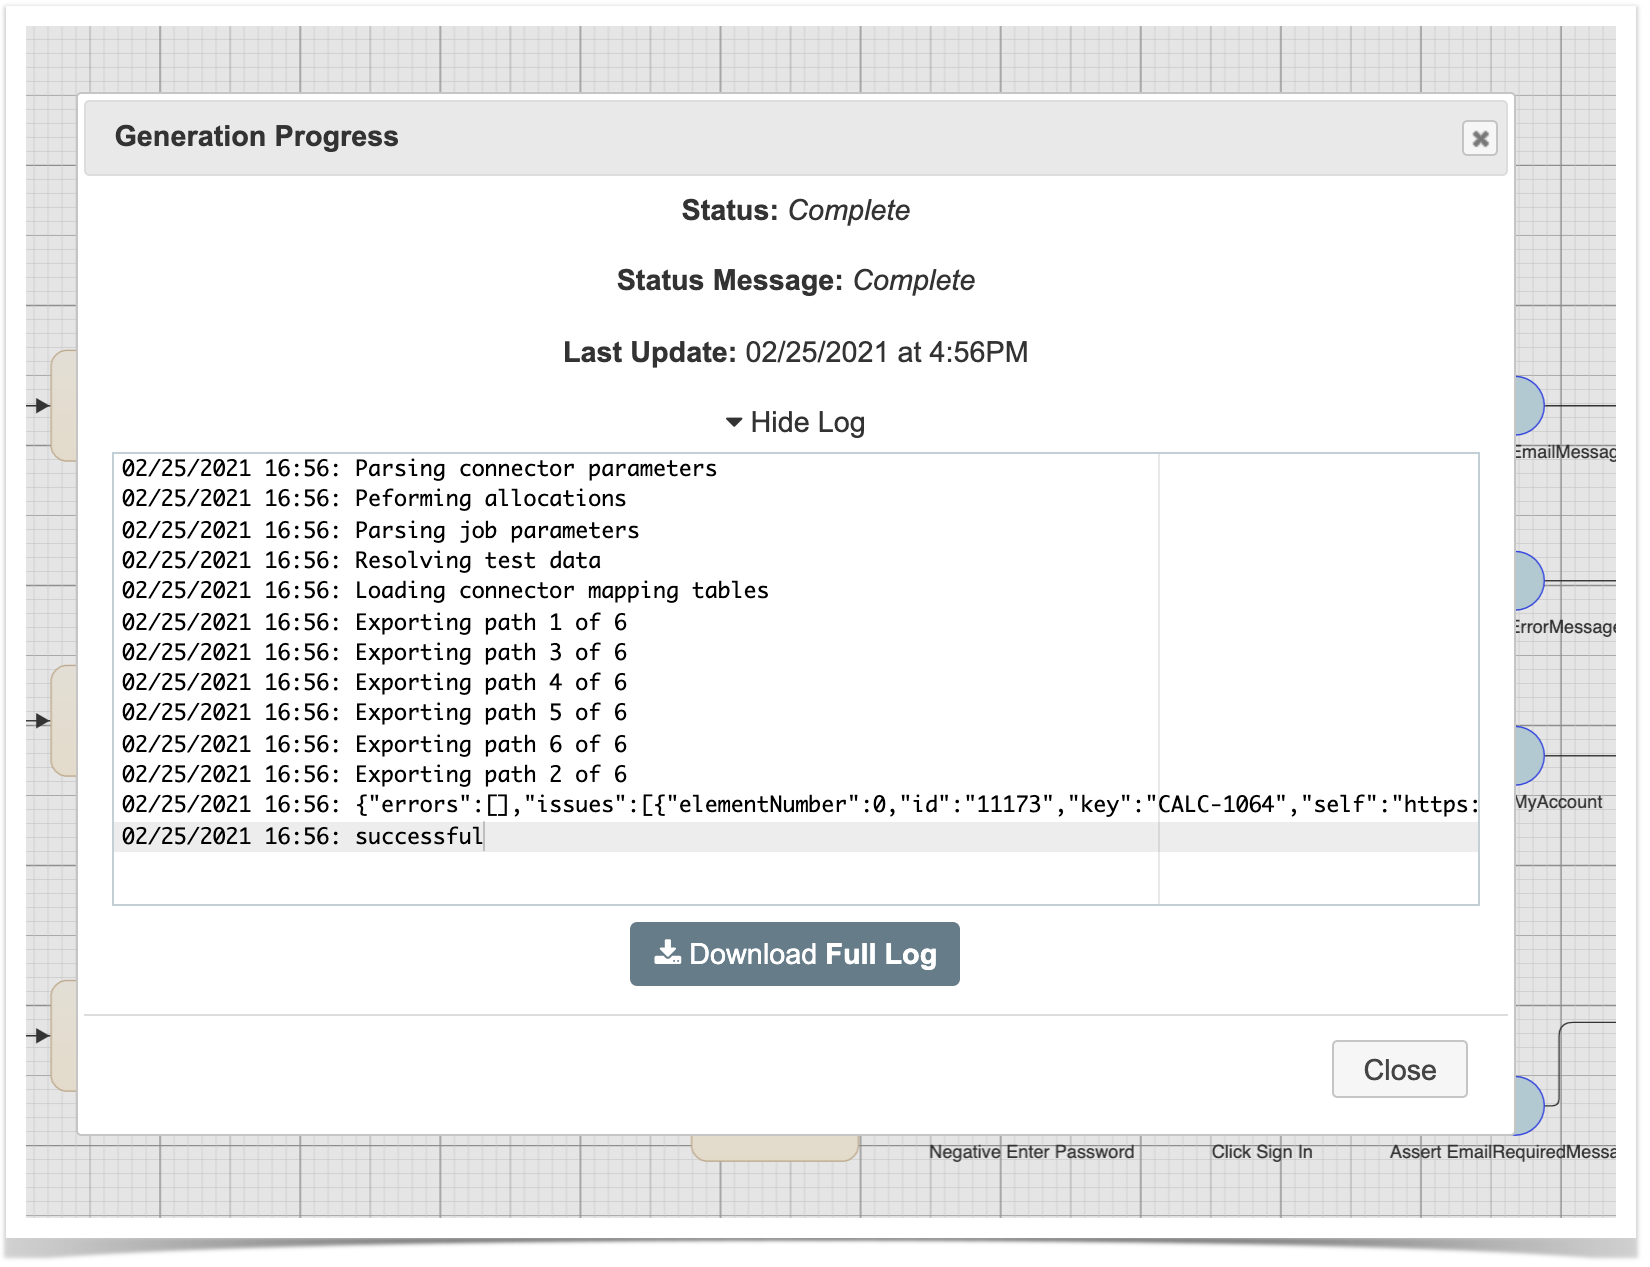The image size is (1650, 1267).
Task: Download the full log file
Action: tap(795, 954)
